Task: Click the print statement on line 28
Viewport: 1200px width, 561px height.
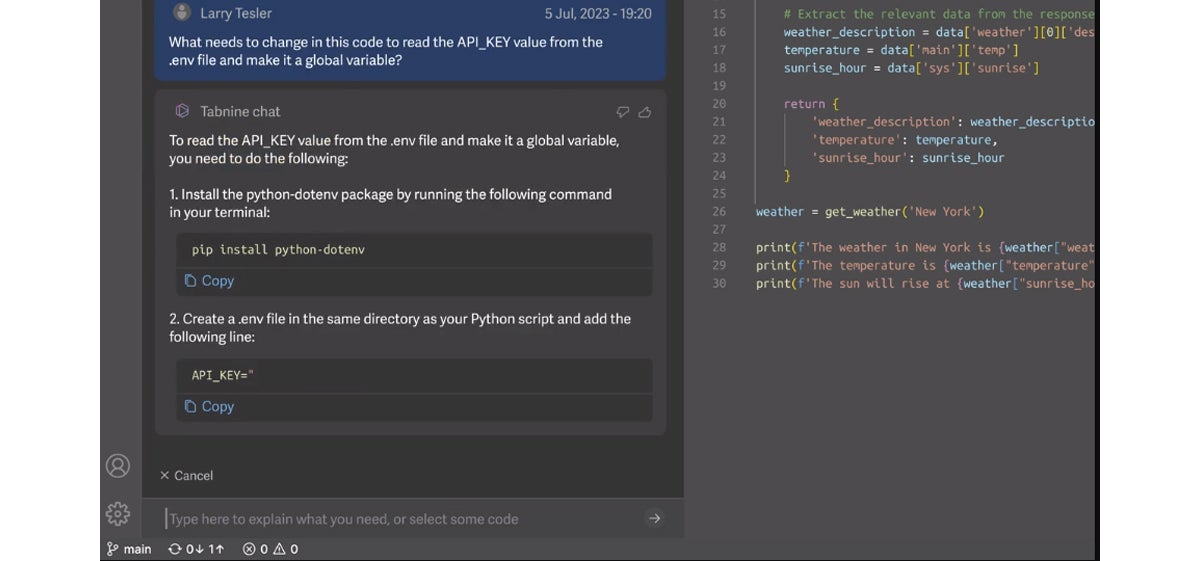Action: tap(925, 248)
